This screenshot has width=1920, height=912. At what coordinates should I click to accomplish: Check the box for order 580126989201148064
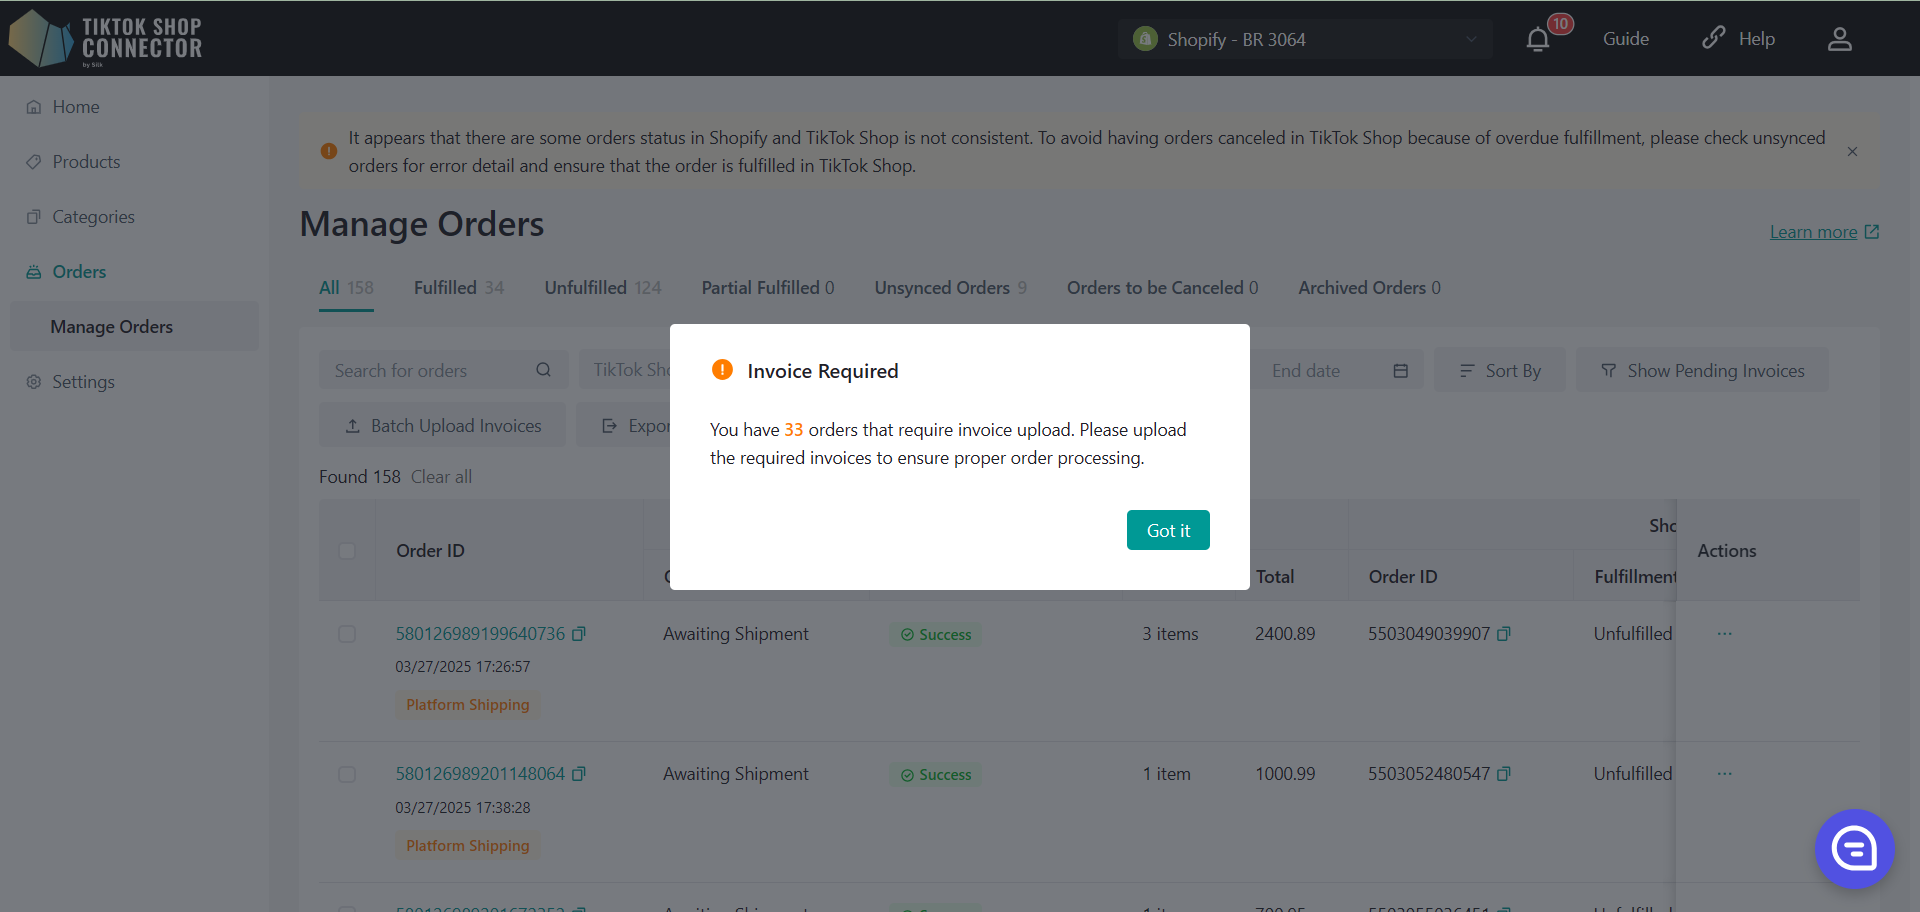[x=347, y=774]
